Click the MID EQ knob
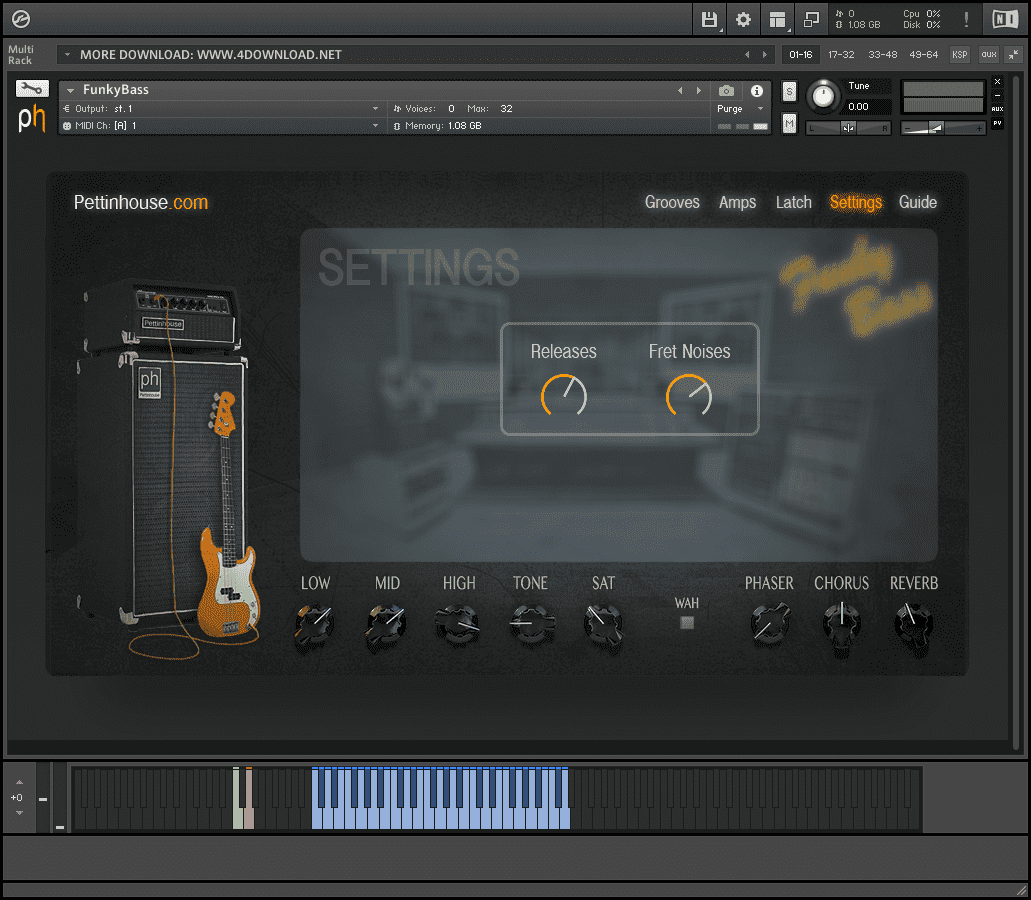The image size is (1031, 900). [386, 623]
